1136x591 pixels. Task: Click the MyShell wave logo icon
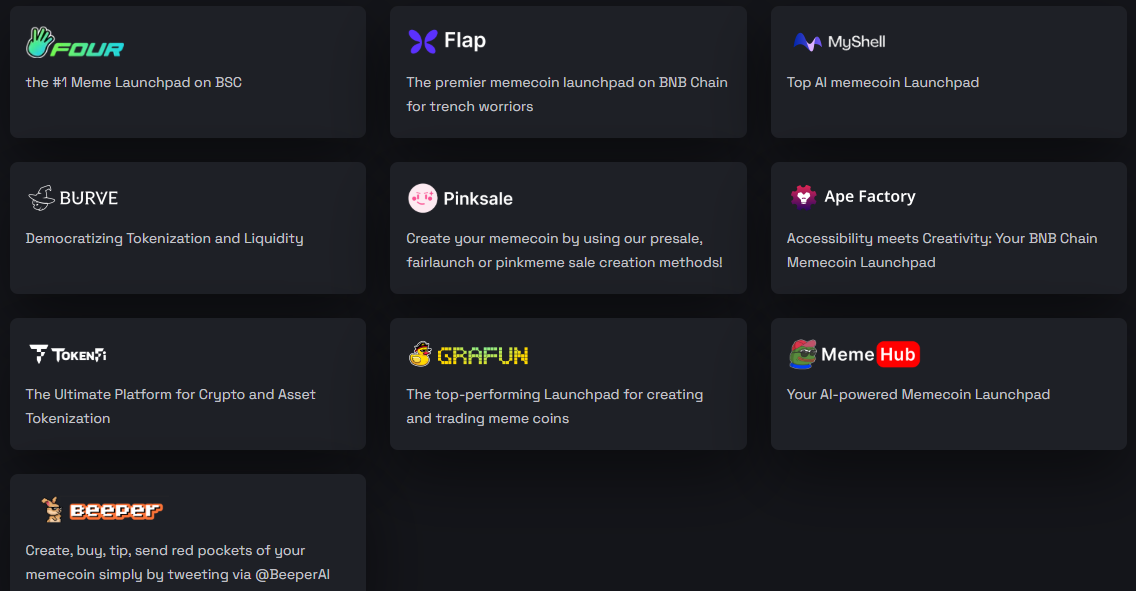tap(807, 42)
